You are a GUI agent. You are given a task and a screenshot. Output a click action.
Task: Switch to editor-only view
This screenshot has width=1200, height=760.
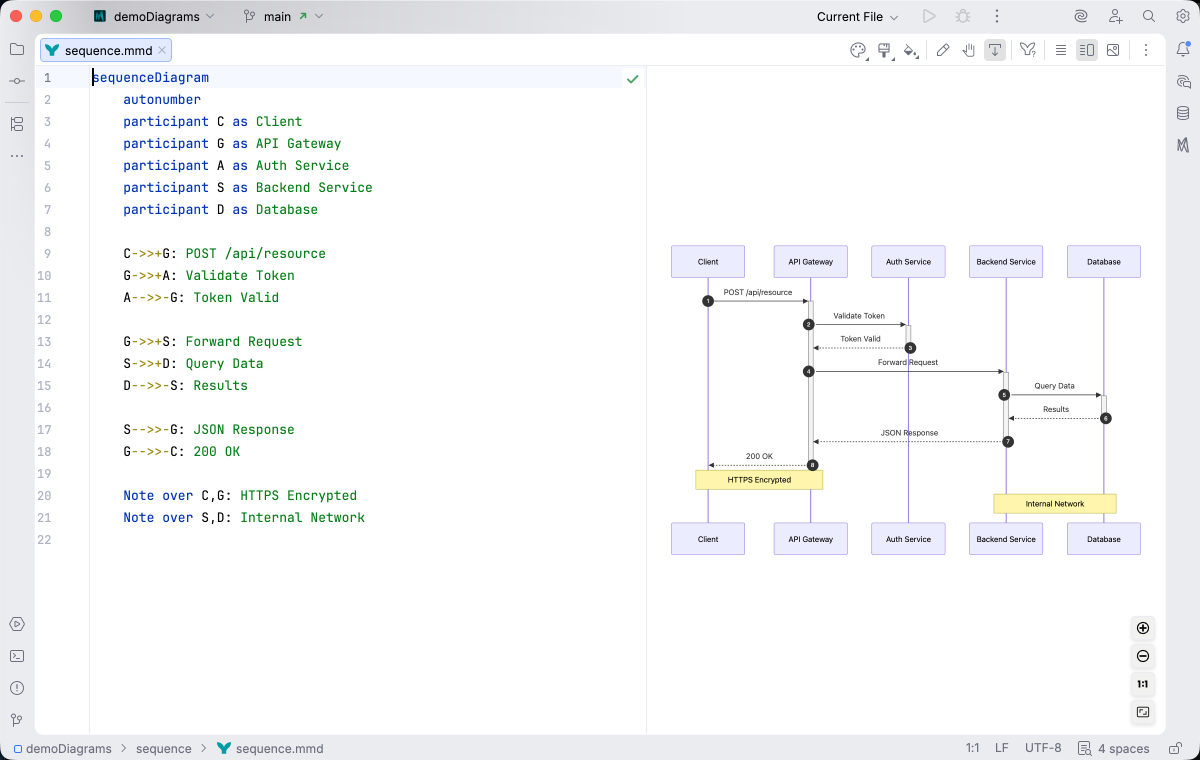click(1061, 50)
